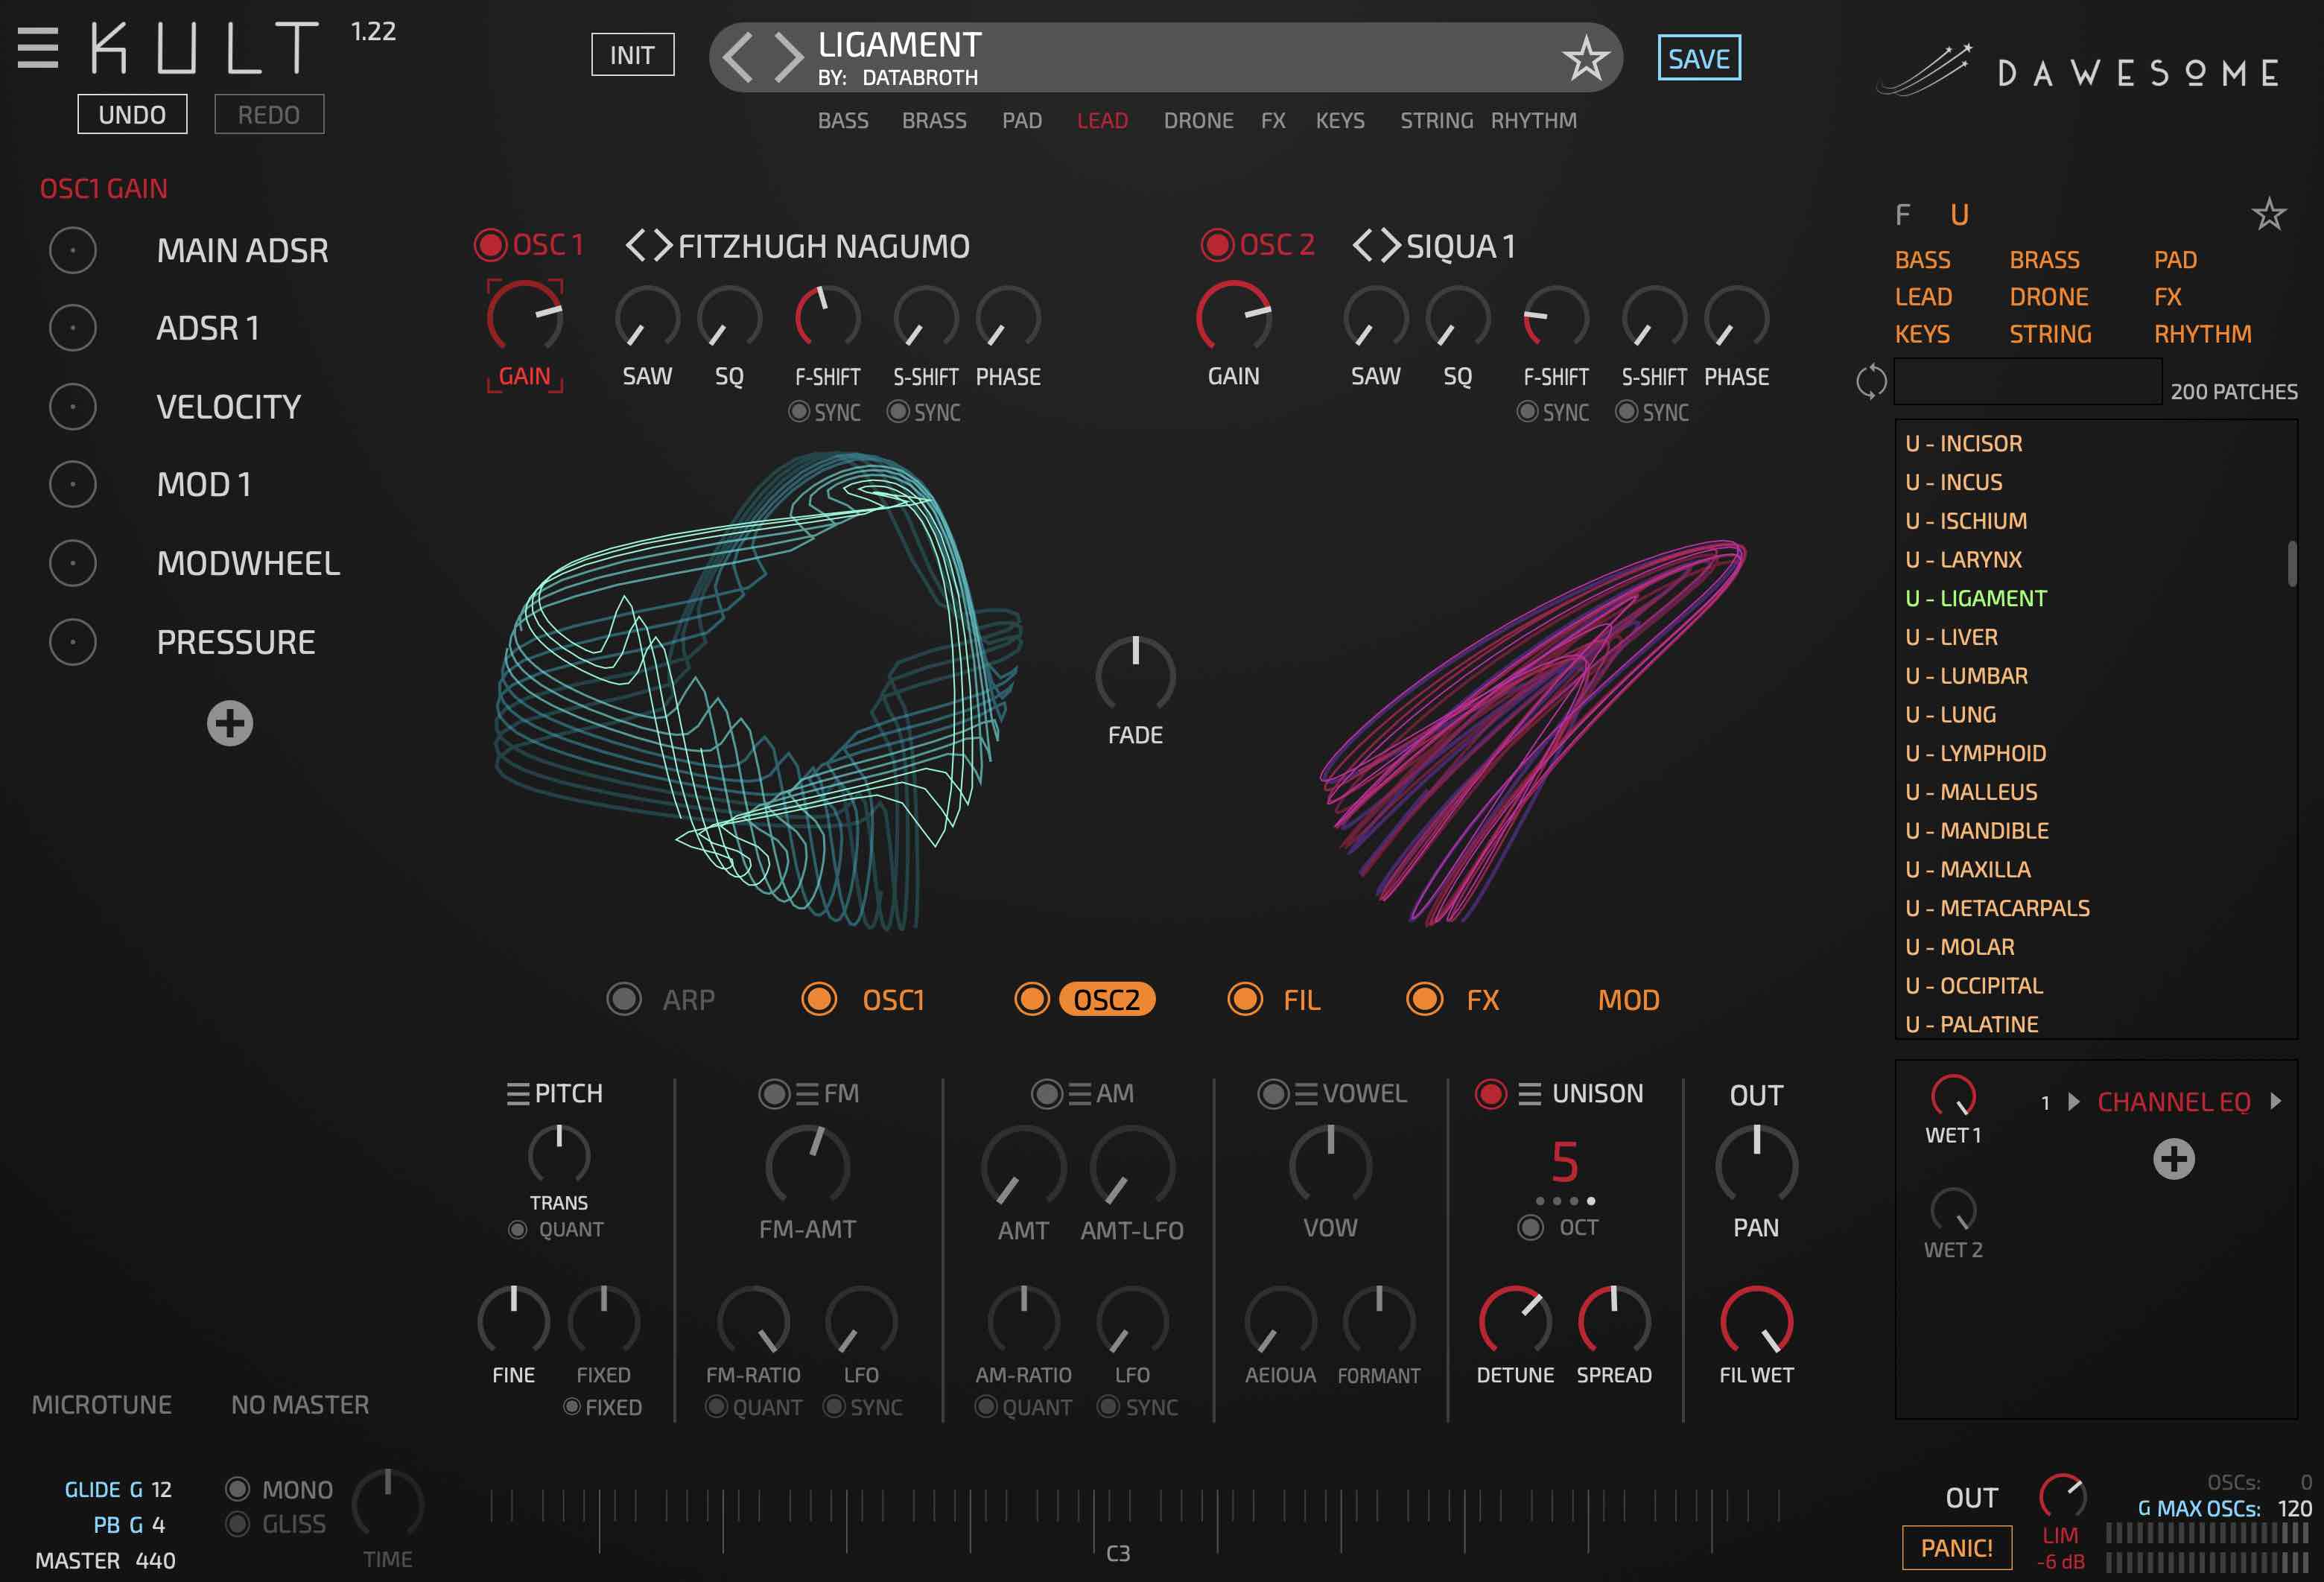
Task: Favorite the LIGAMENT preset with star
Action: 1585,58
